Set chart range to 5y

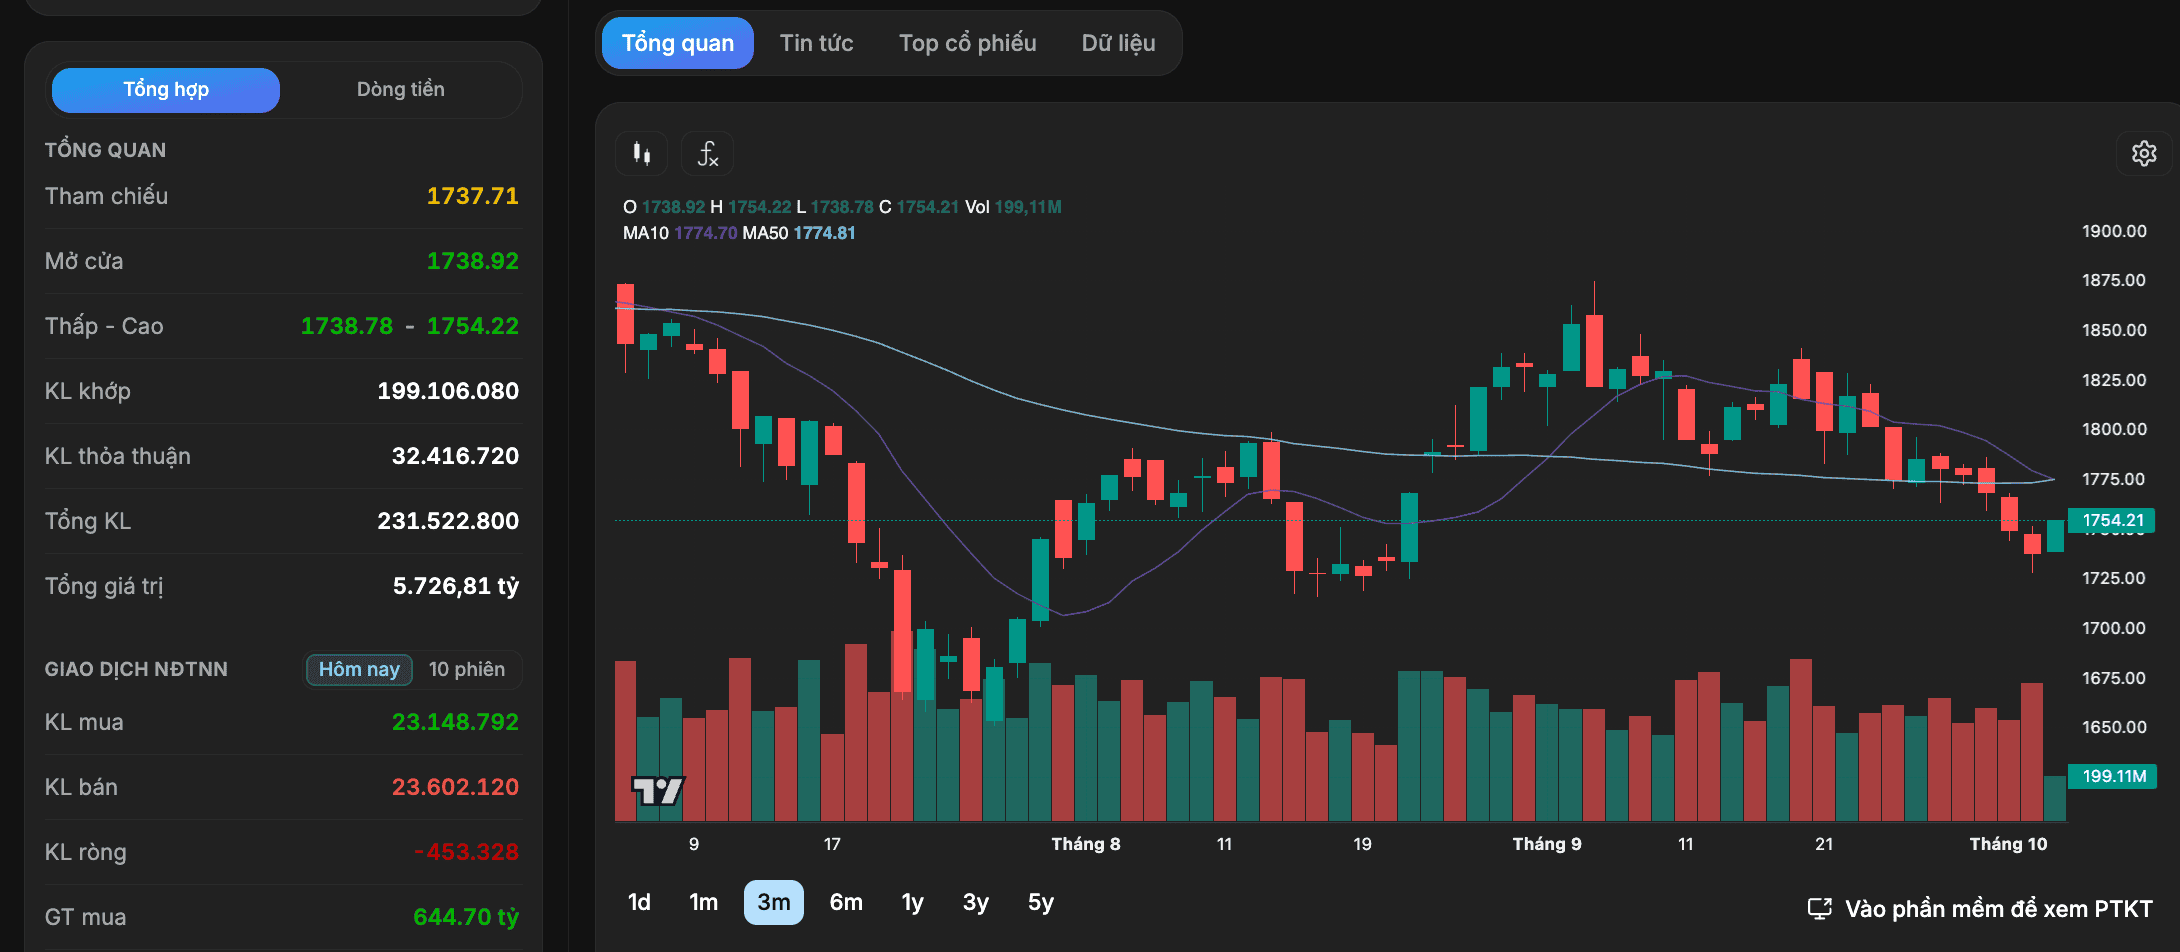1041,902
